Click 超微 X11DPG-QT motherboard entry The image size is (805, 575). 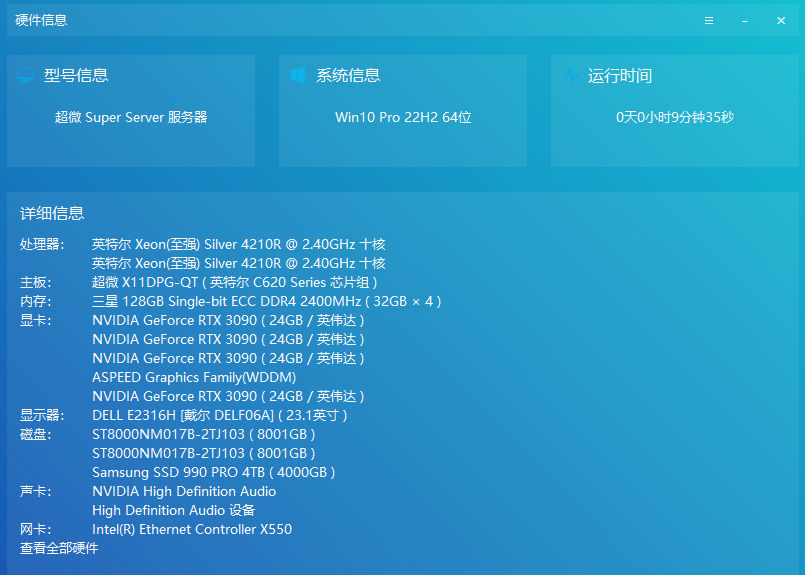point(235,282)
